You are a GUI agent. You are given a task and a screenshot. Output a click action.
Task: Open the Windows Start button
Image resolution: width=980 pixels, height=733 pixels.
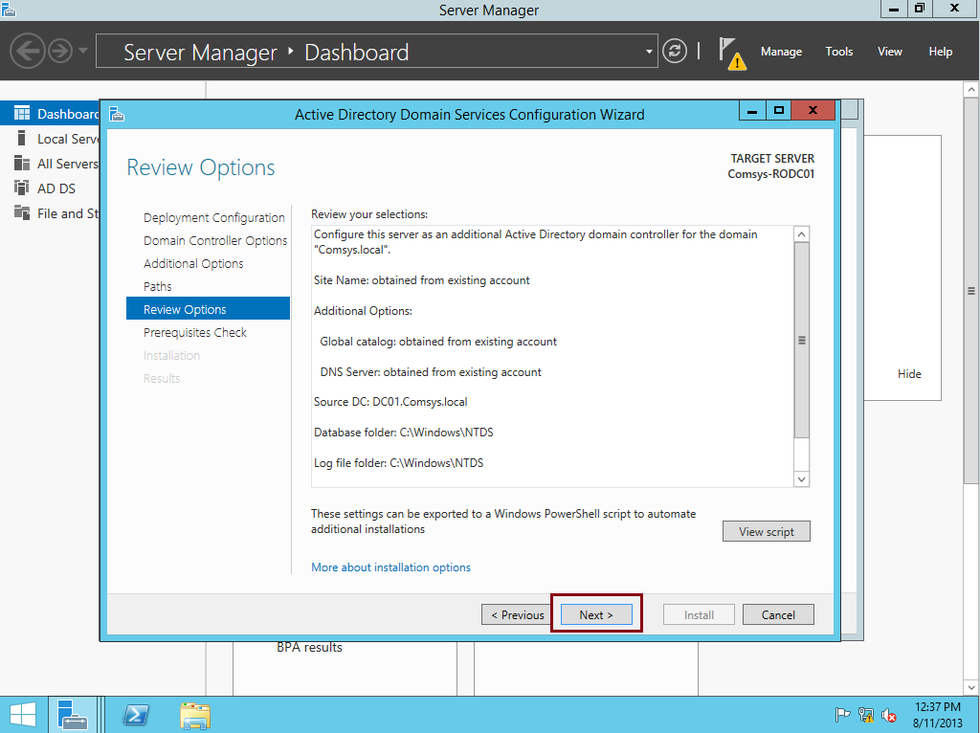23,715
